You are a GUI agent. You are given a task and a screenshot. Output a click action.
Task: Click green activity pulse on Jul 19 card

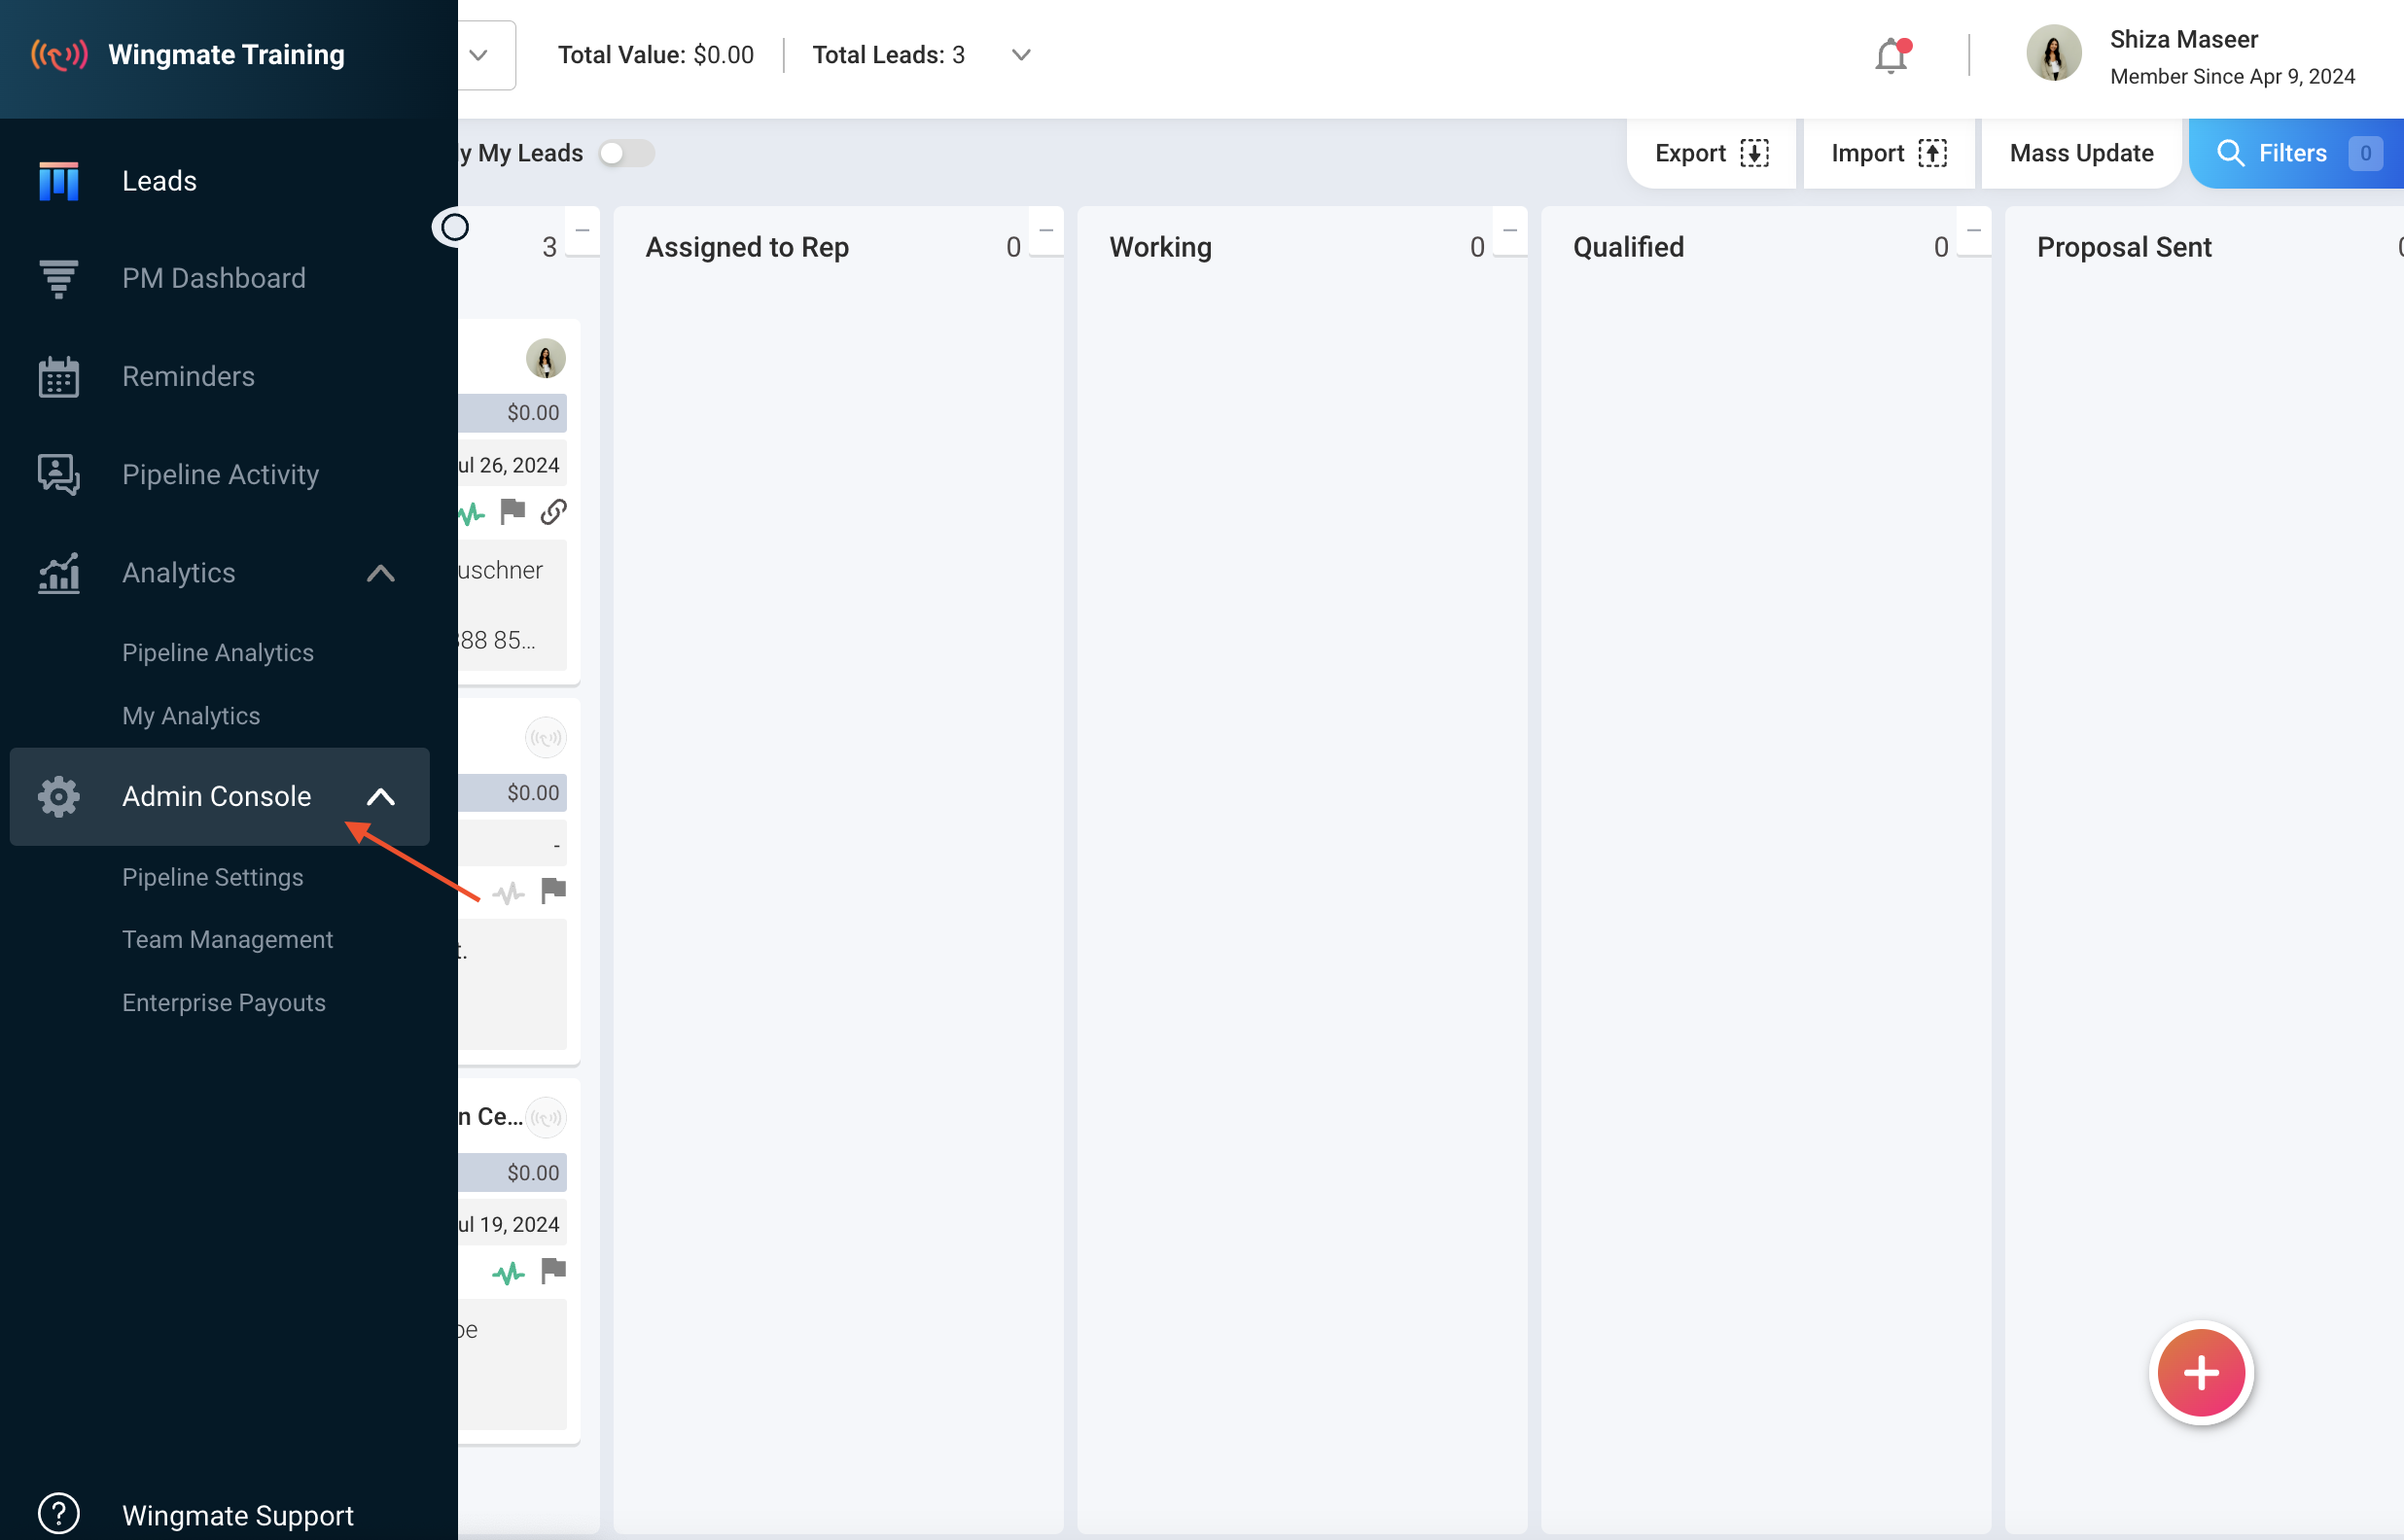pos(509,1272)
